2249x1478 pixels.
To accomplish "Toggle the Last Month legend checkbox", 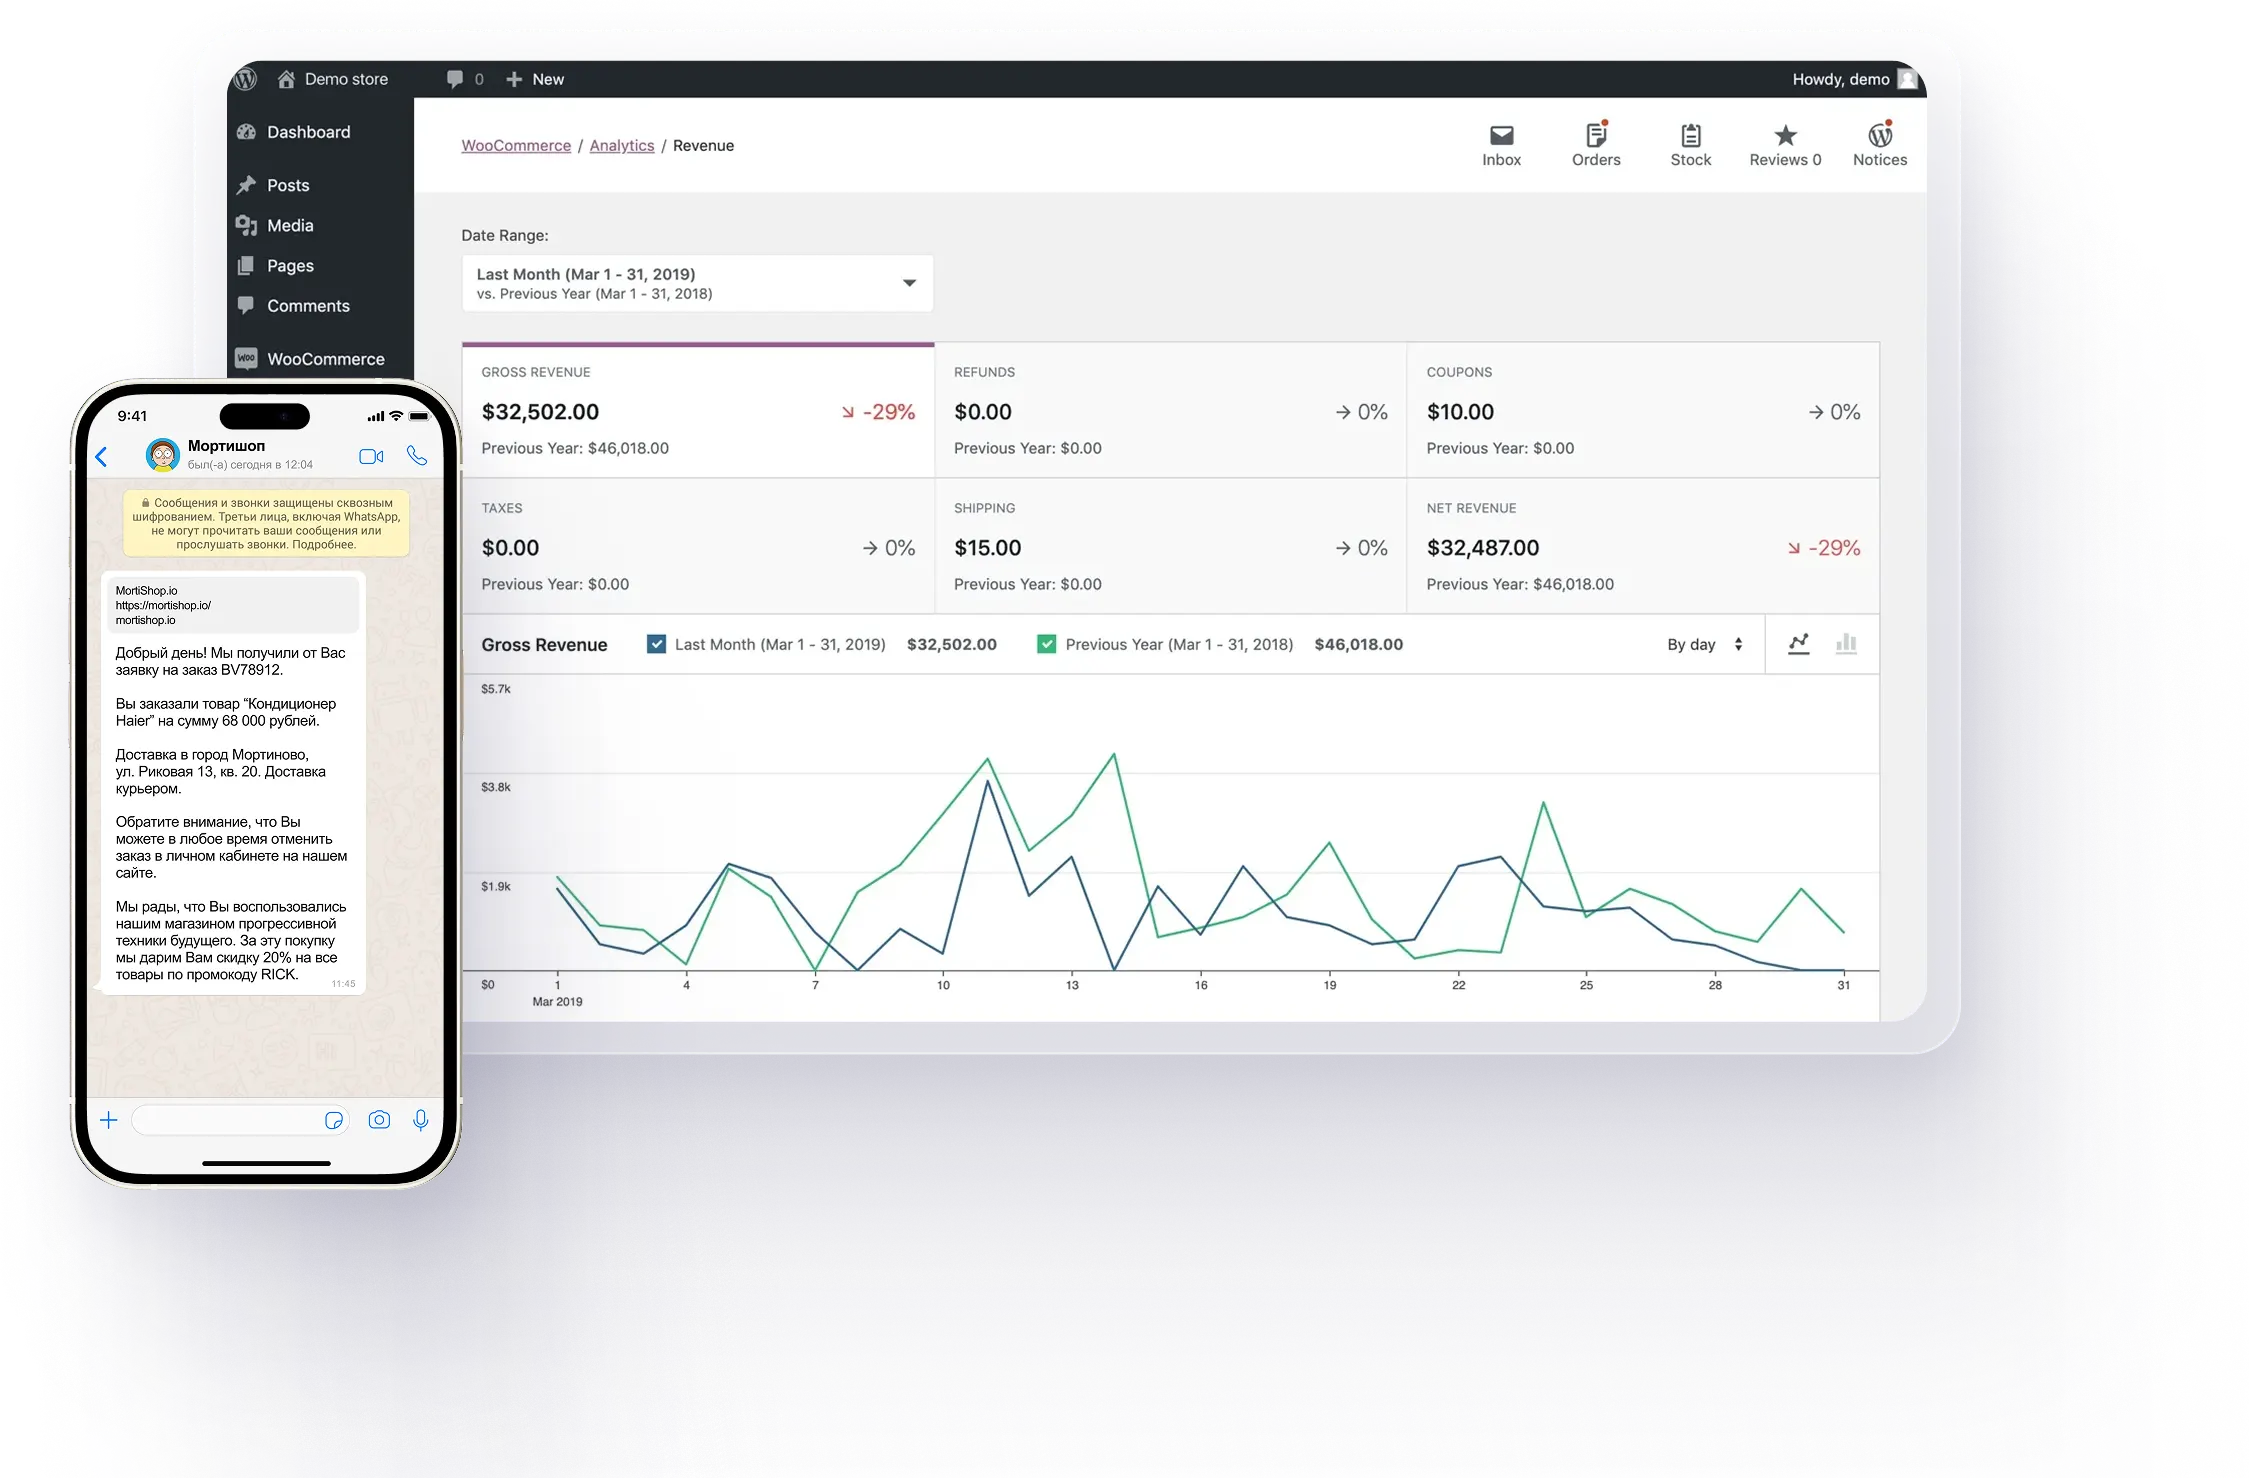I will pyautogui.click(x=656, y=644).
